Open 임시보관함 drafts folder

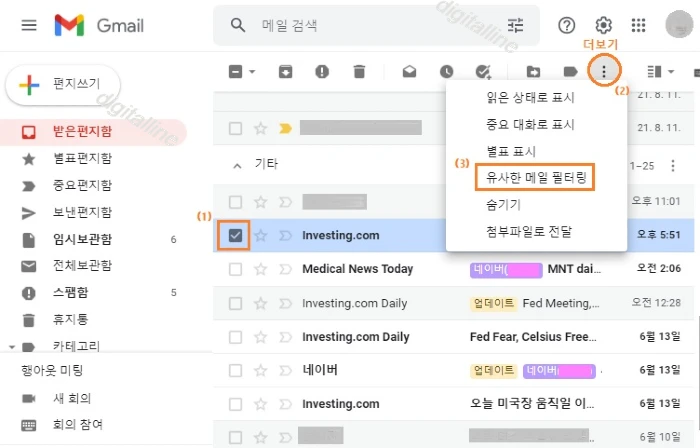coord(83,239)
